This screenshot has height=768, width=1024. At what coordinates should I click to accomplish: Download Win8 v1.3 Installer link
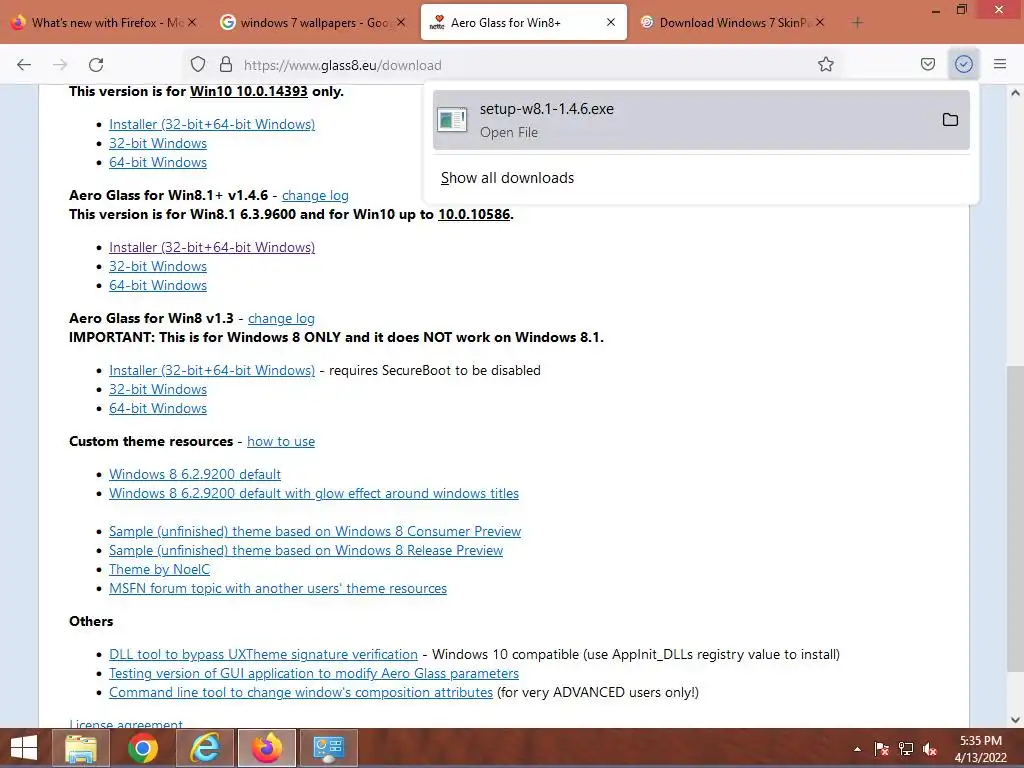(x=212, y=370)
